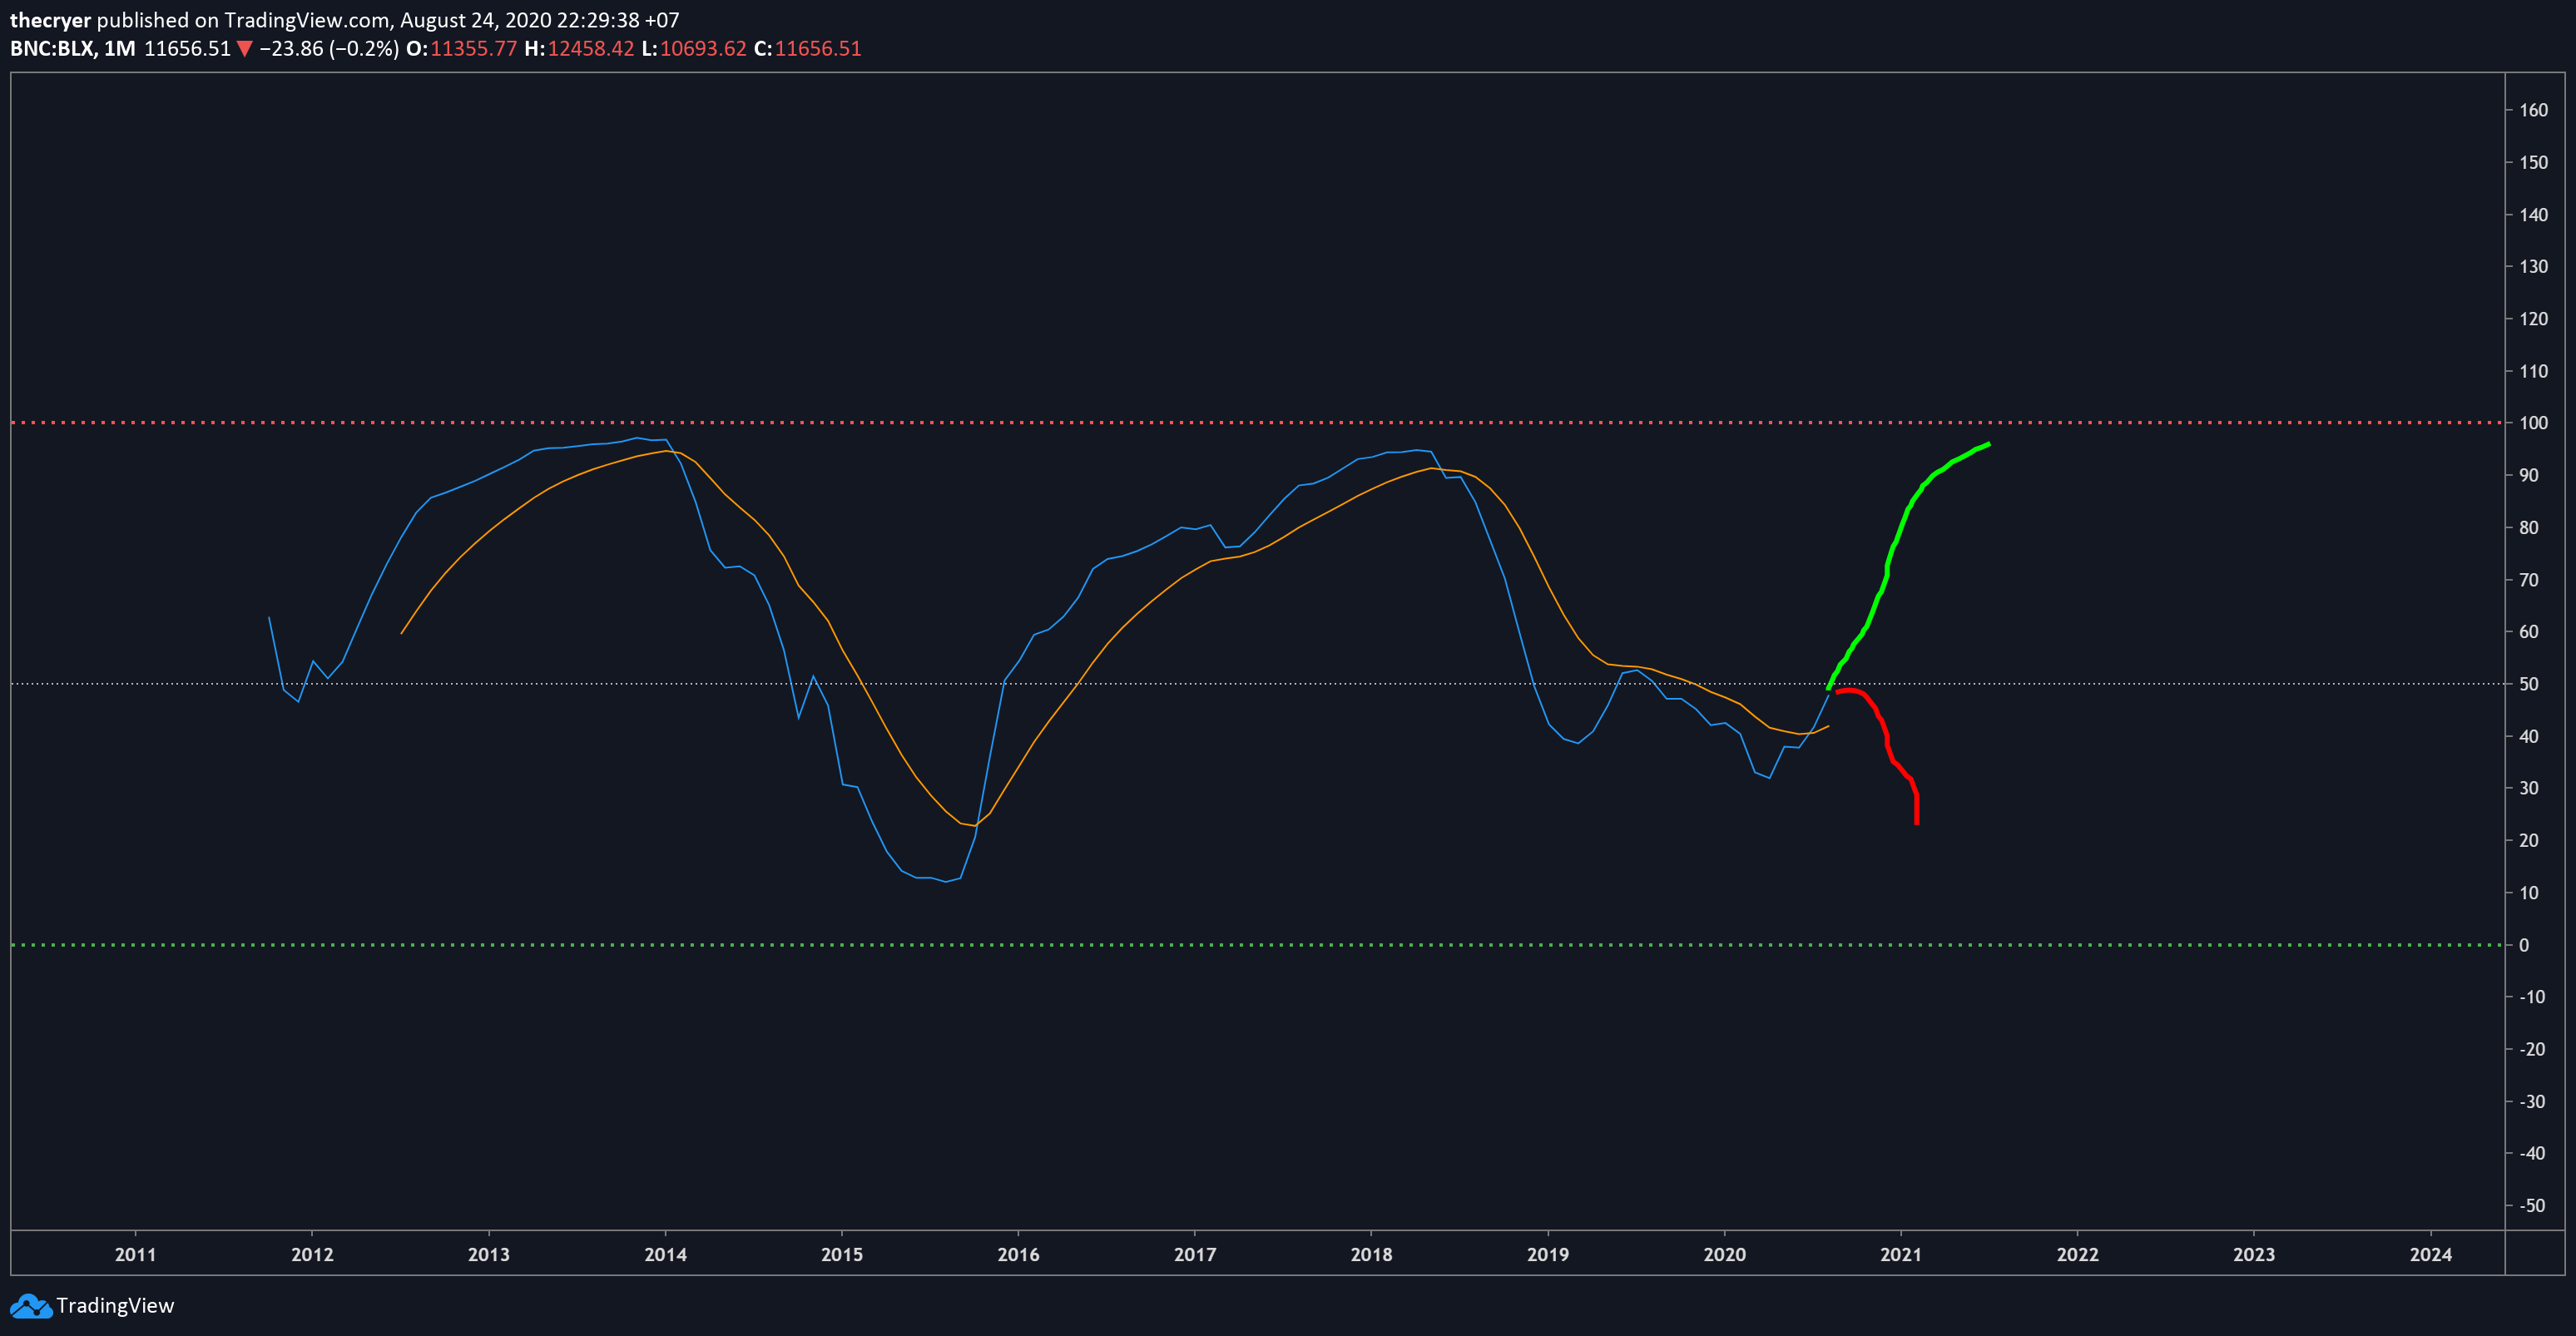Click the -10 value on price scale
2576x1336 pixels.
(2531, 997)
